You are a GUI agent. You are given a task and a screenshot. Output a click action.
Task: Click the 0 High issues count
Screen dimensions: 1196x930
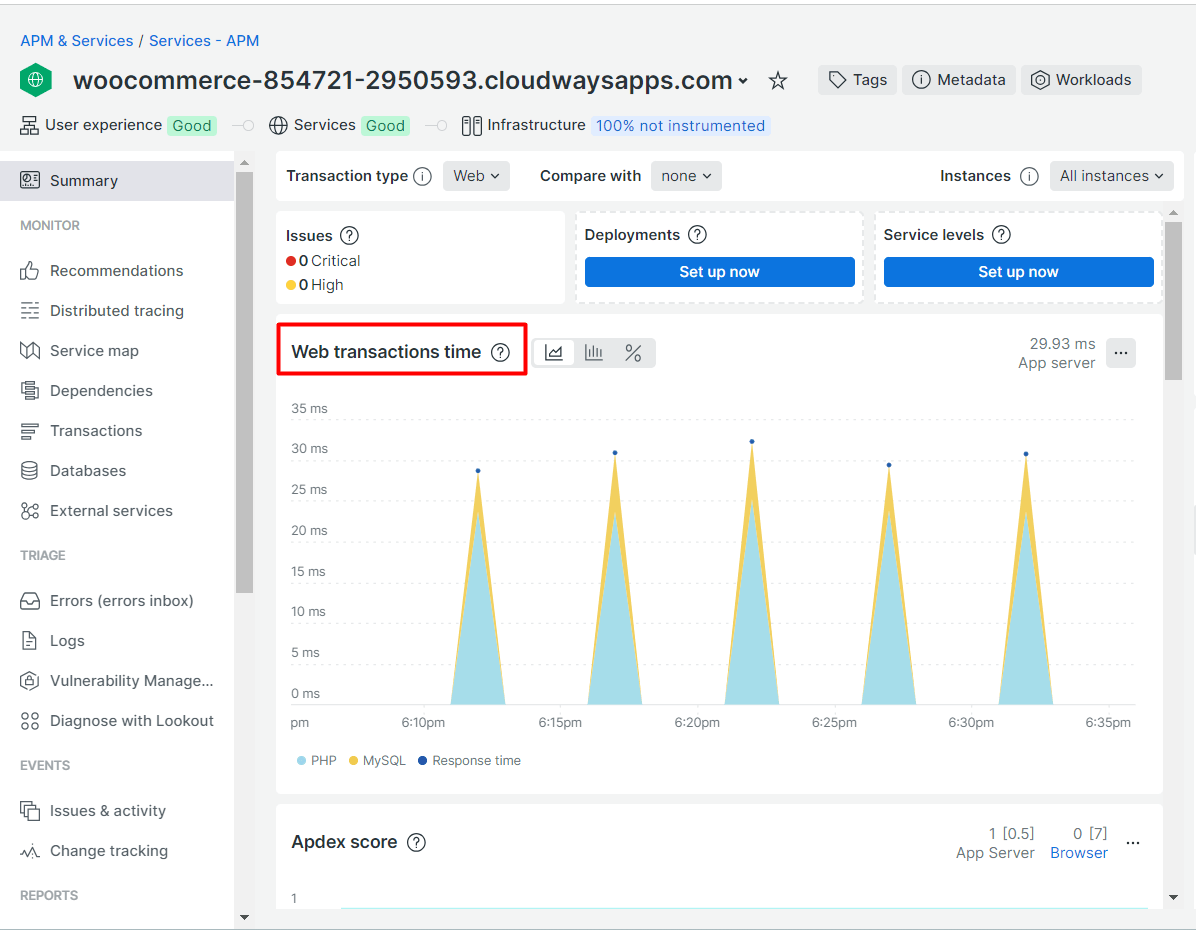[x=314, y=285]
